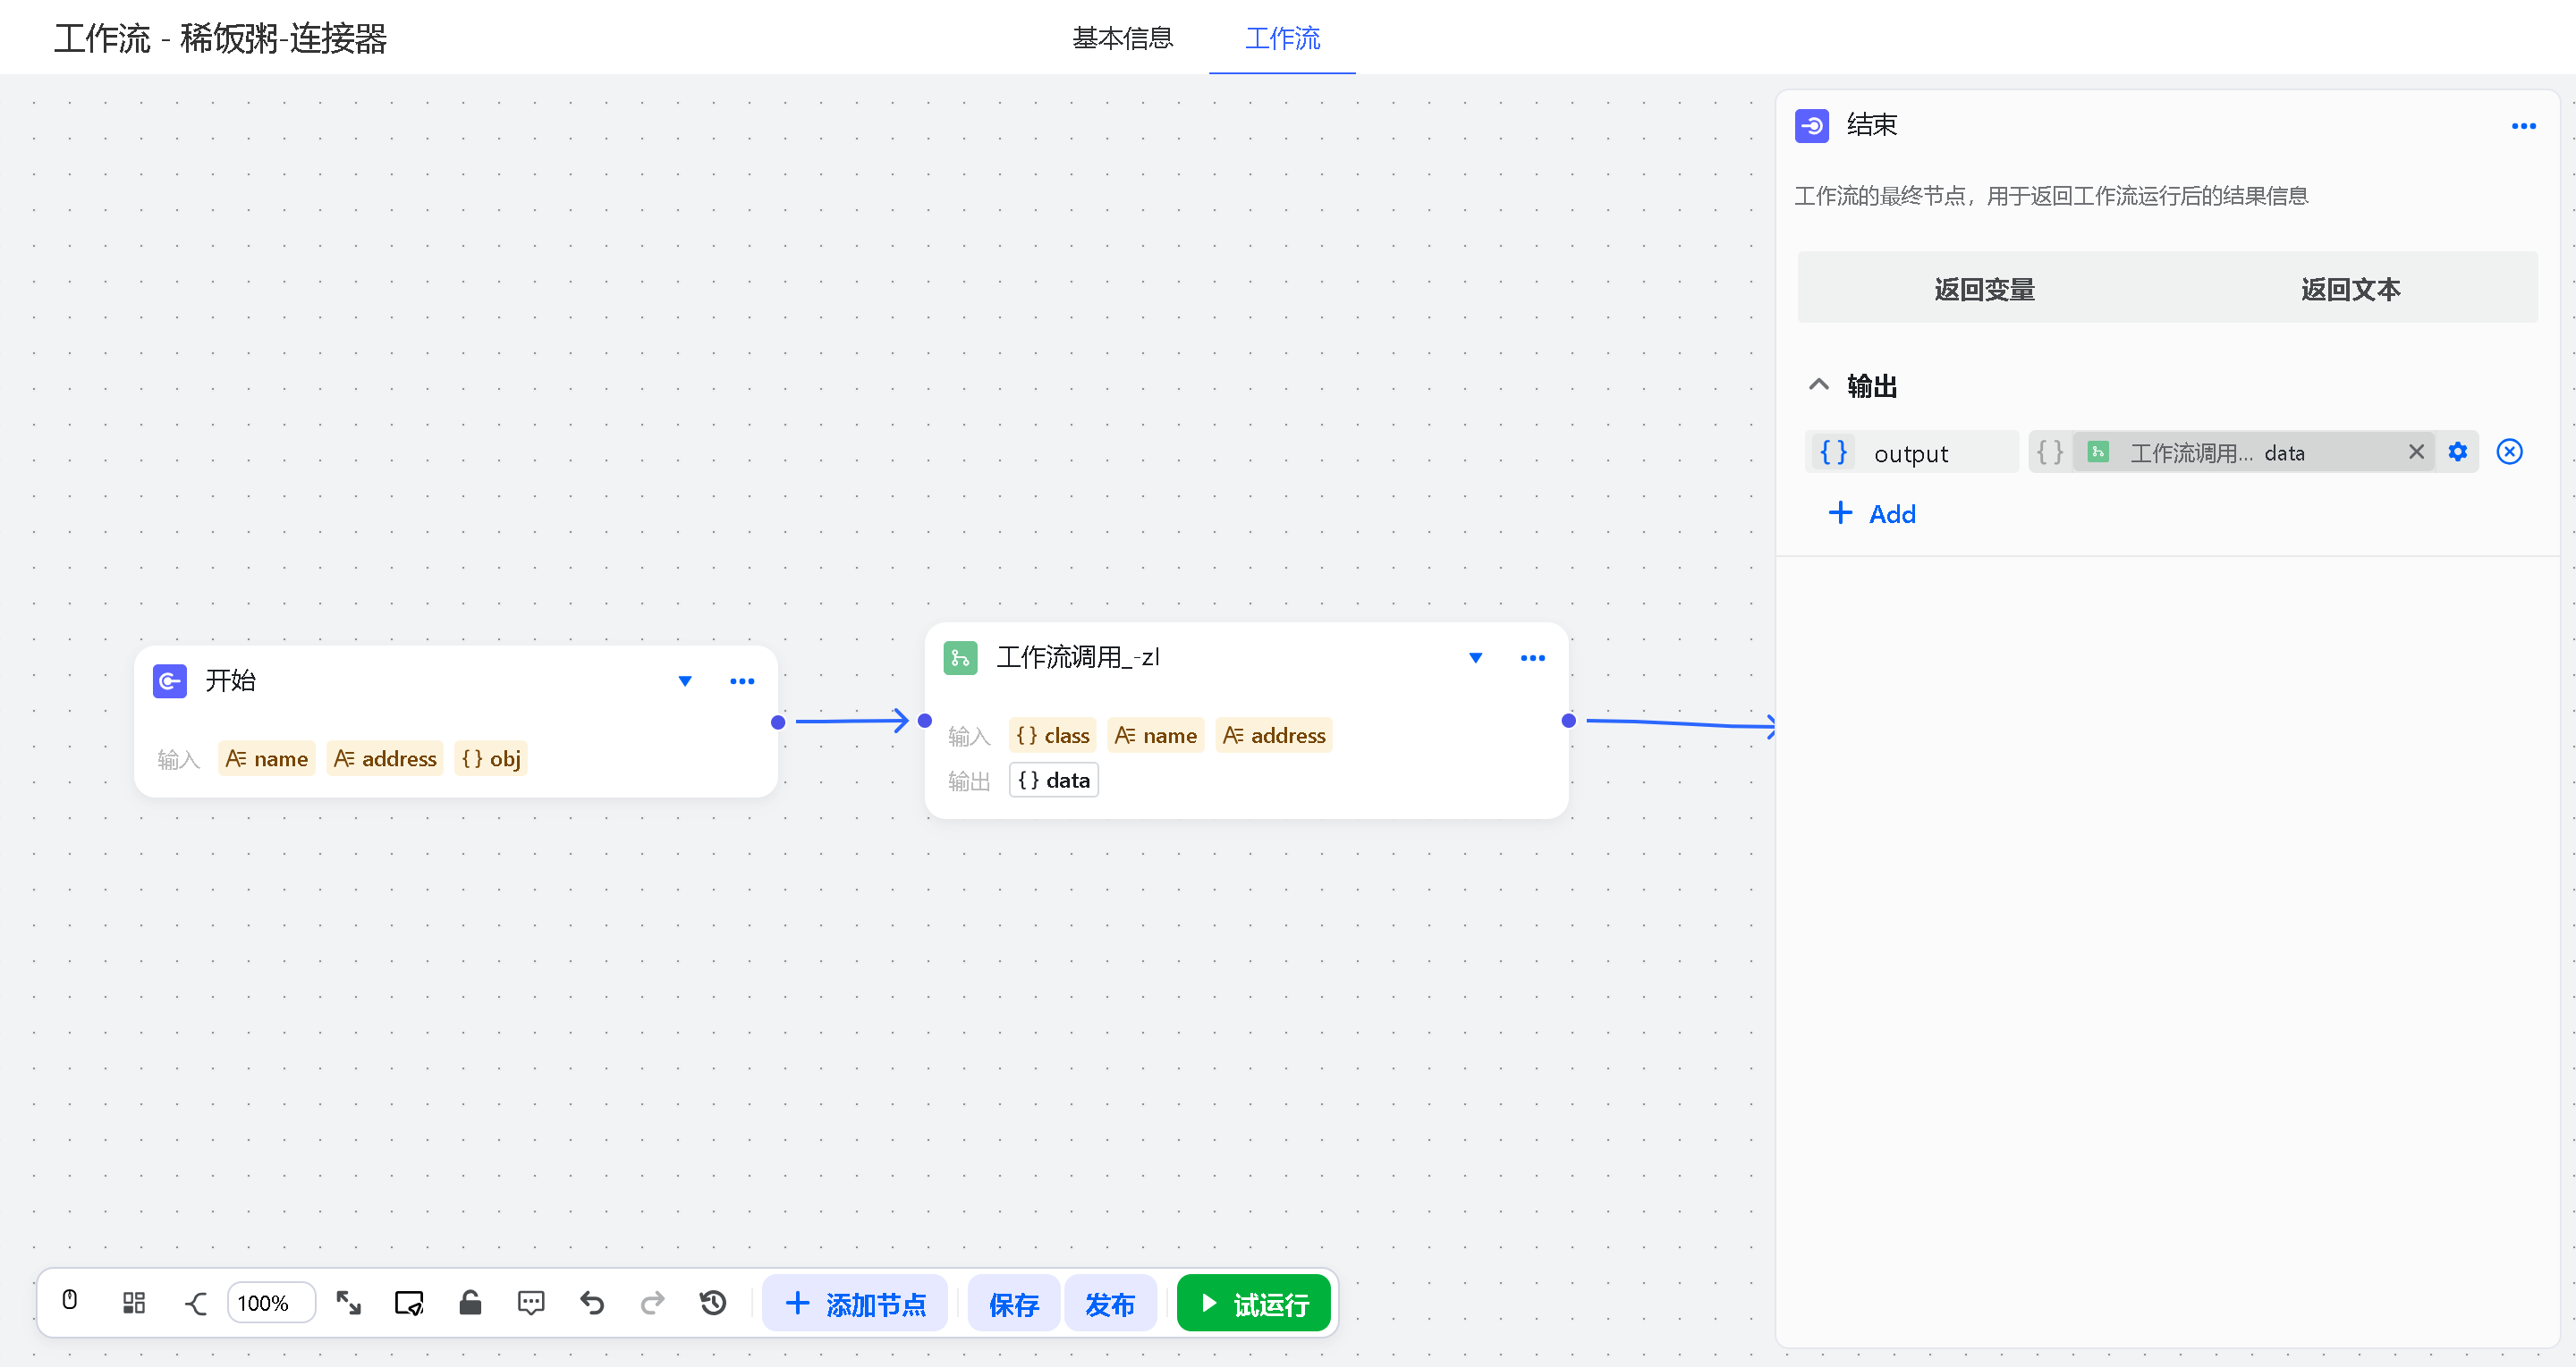Undo the last action
The image size is (2576, 1368).
point(592,1303)
